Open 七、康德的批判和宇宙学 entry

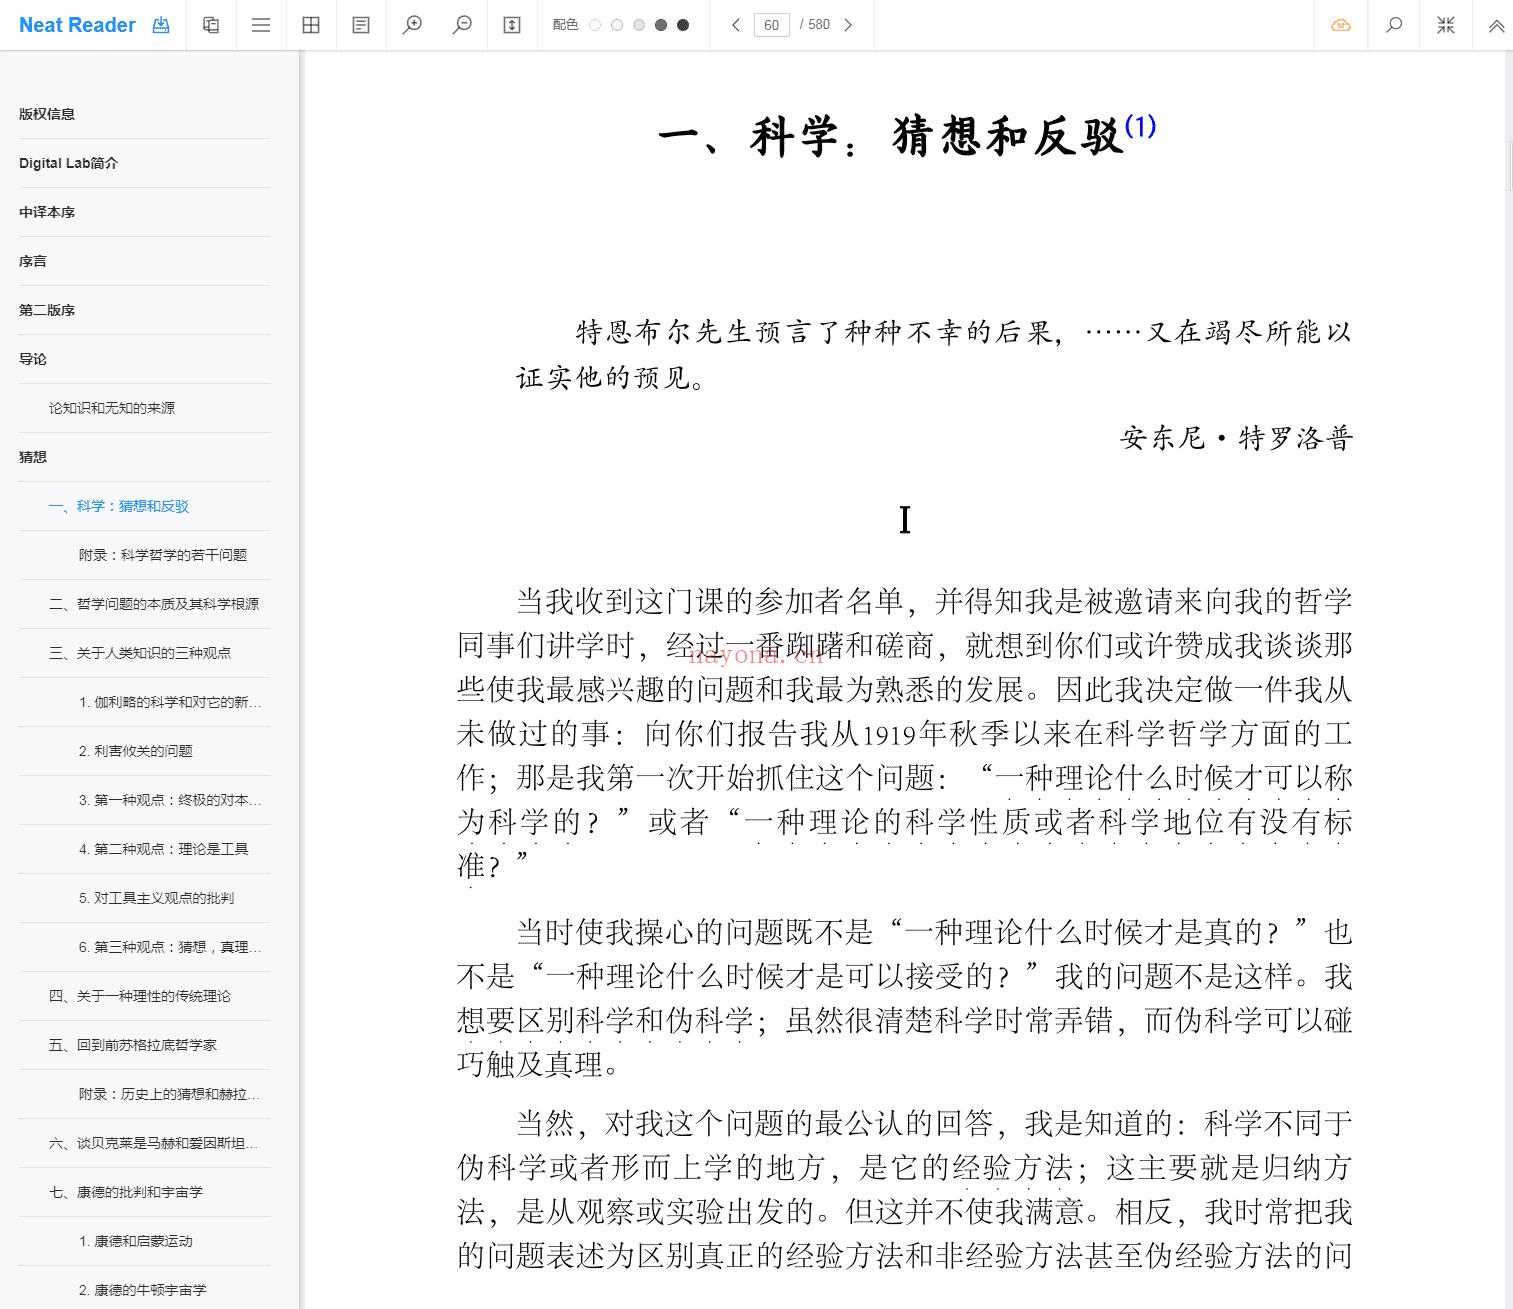pyautogui.click(x=145, y=1192)
